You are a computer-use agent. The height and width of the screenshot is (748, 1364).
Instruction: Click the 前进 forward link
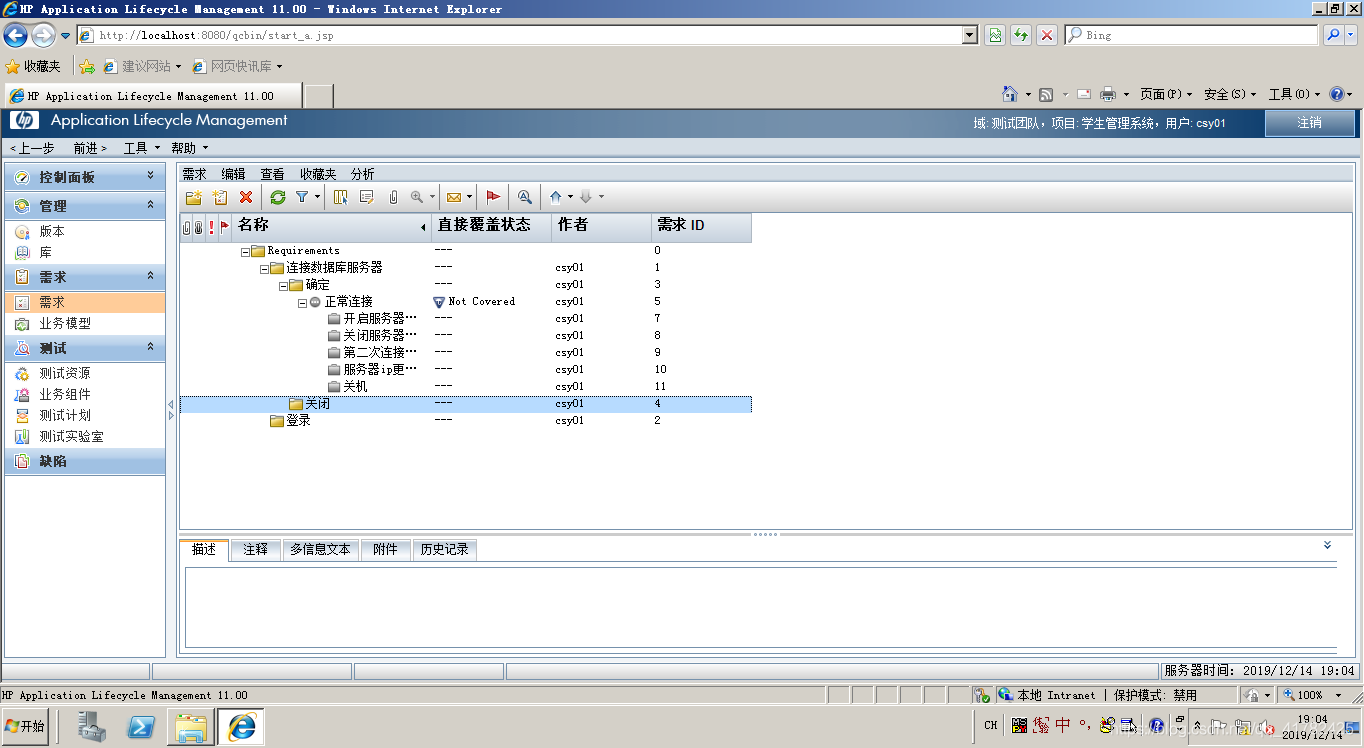pyautogui.click(x=90, y=148)
